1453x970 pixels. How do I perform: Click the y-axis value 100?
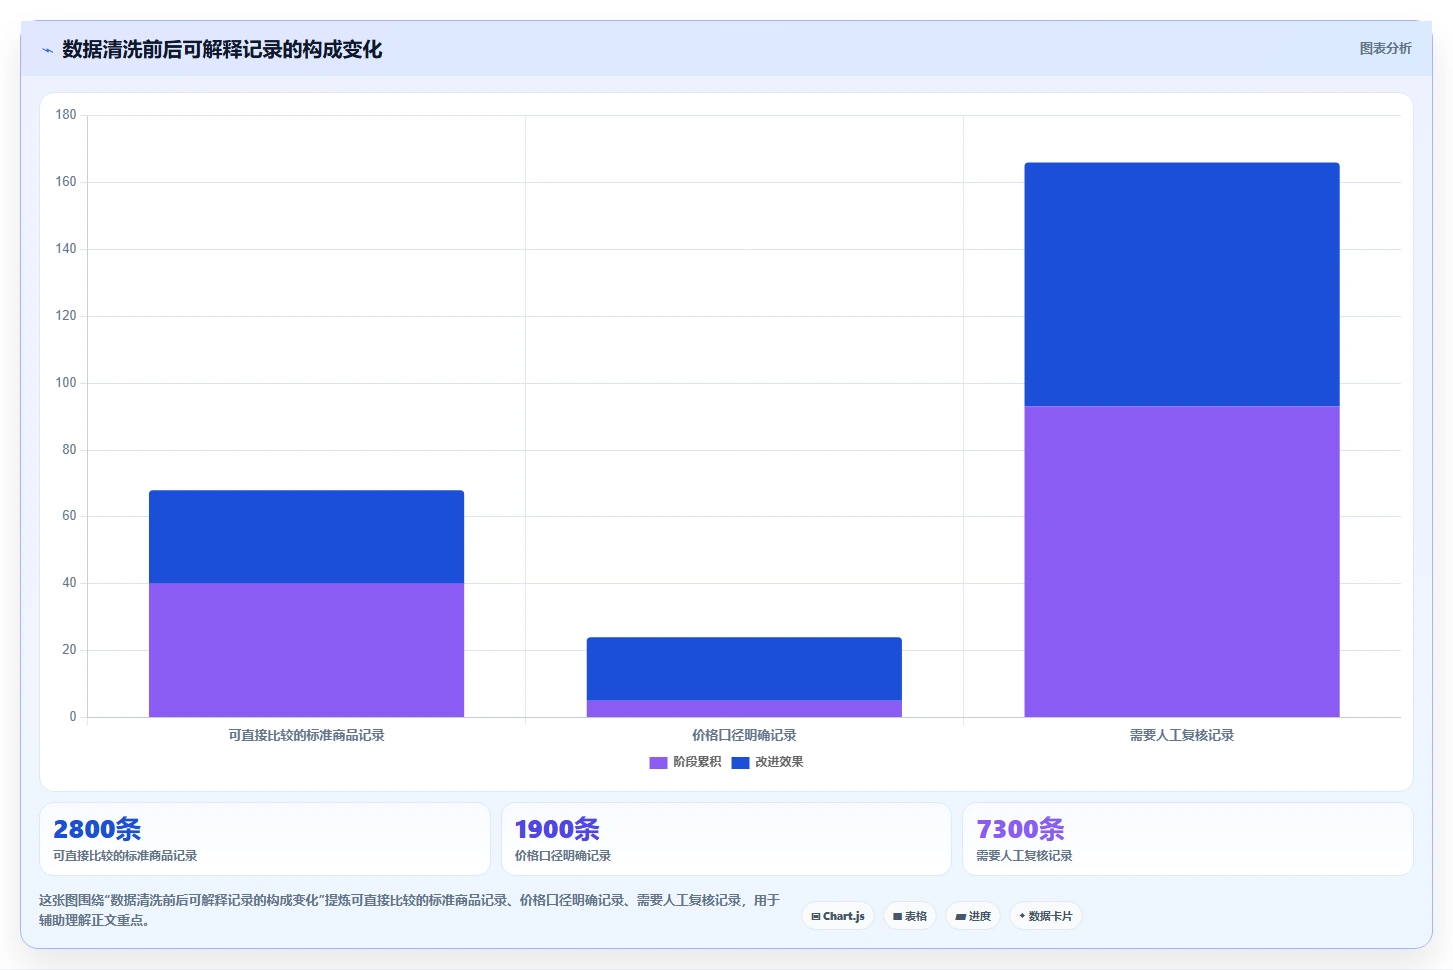coord(66,383)
